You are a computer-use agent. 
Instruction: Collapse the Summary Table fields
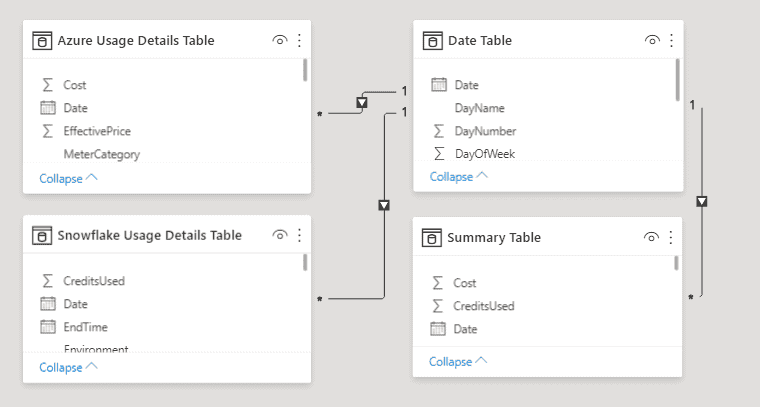click(x=458, y=361)
